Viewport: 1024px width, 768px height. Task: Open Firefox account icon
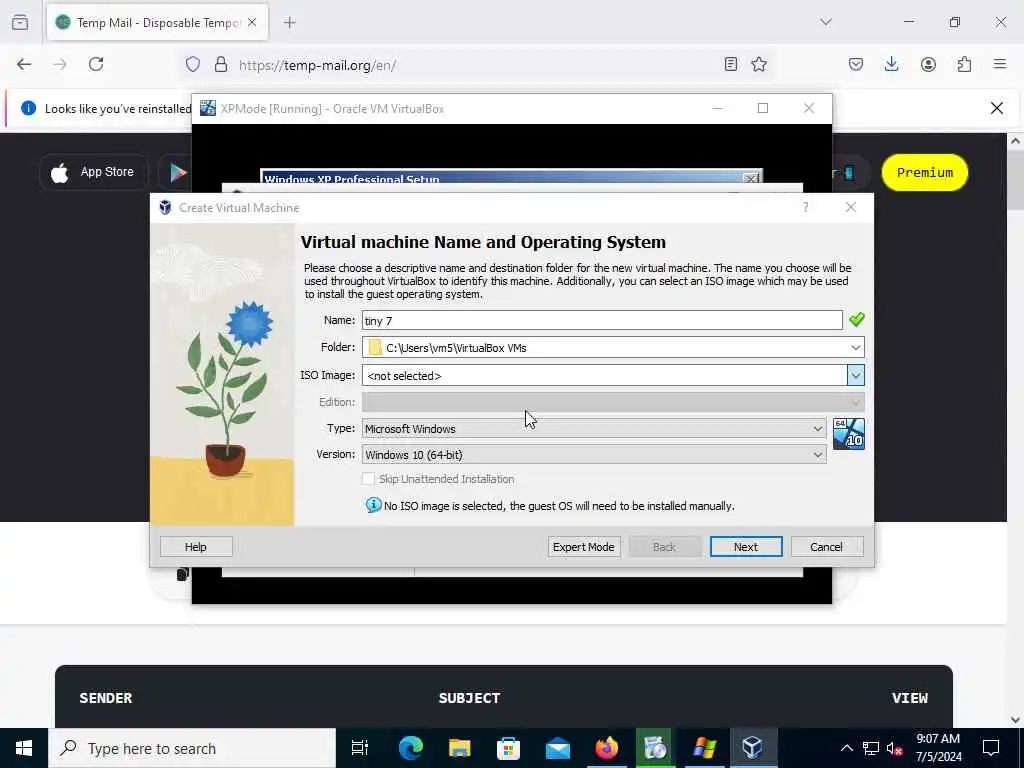coord(928,64)
